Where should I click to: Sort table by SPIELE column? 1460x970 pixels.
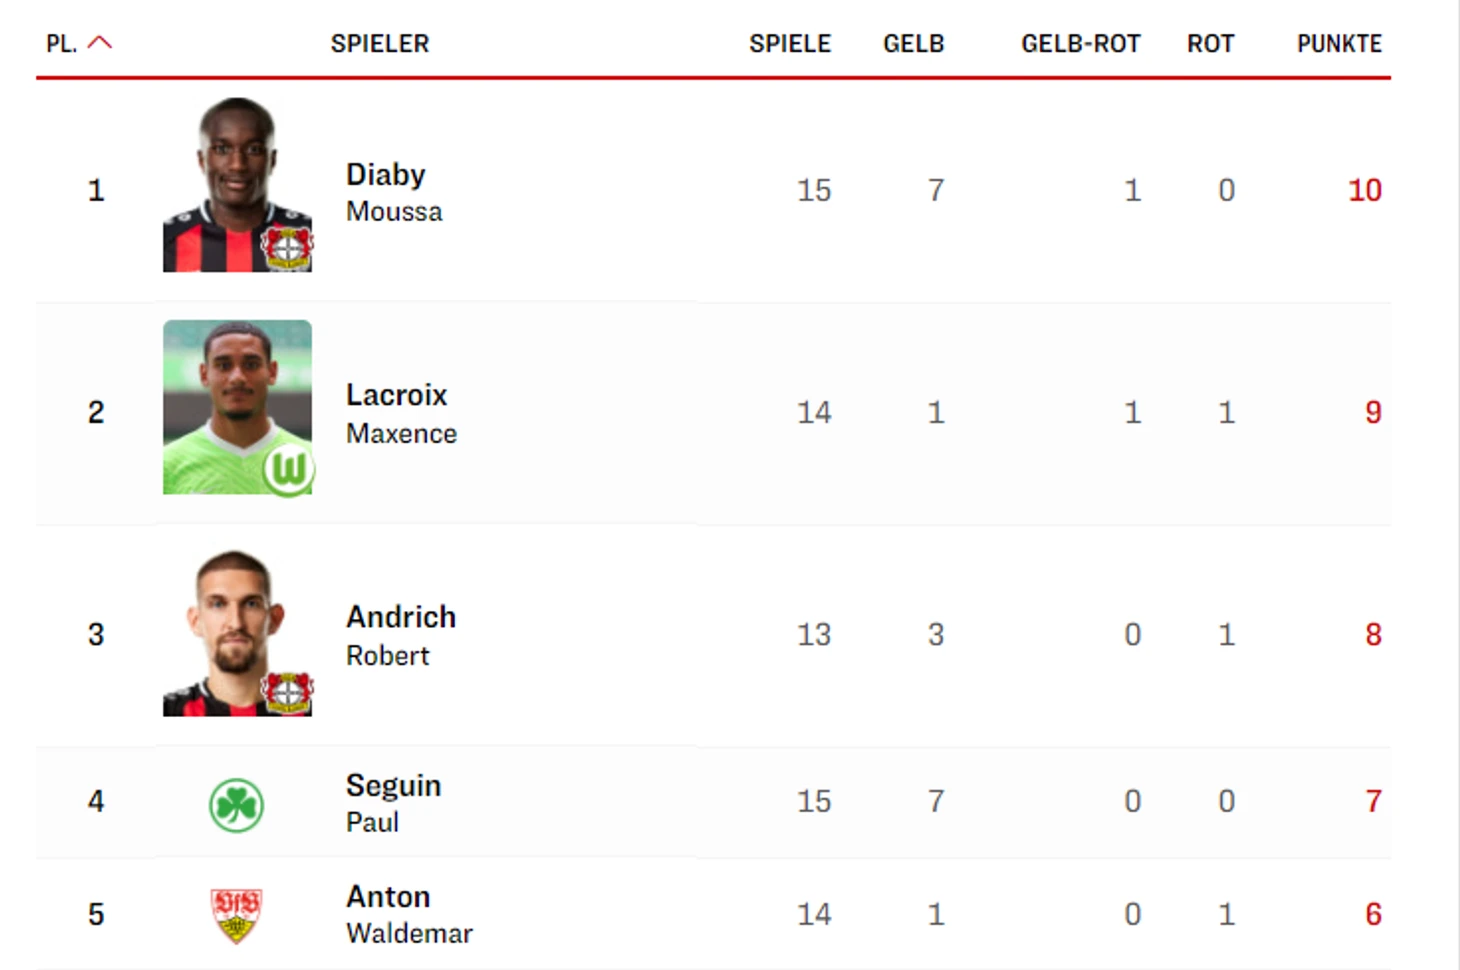click(x=789, y=44)
